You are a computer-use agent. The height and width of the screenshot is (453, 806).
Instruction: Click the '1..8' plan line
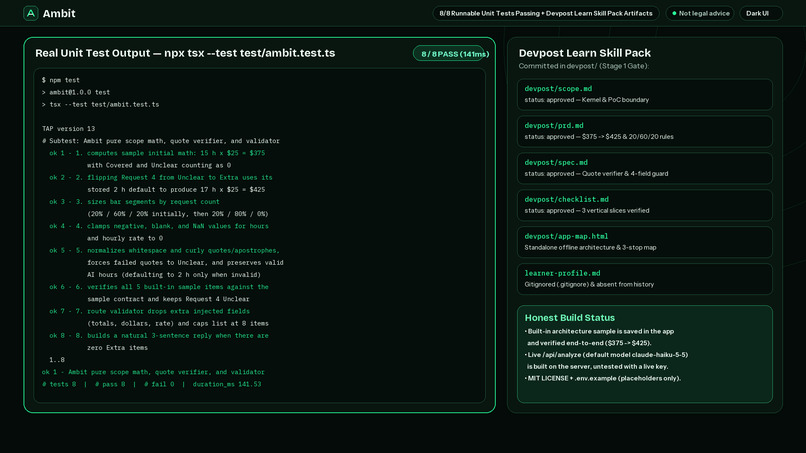57,360
